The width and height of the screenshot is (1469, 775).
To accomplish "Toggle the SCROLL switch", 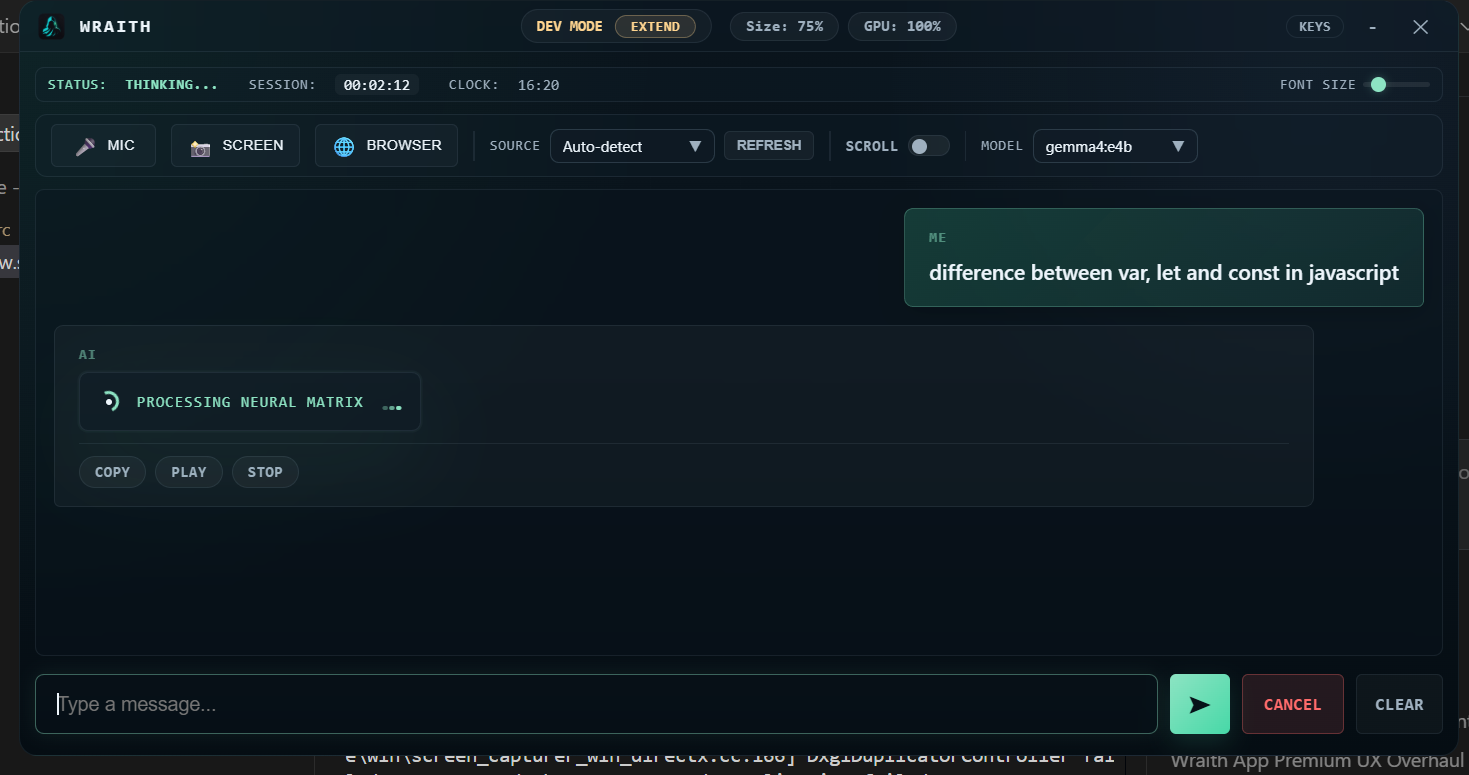I will 928,146.
